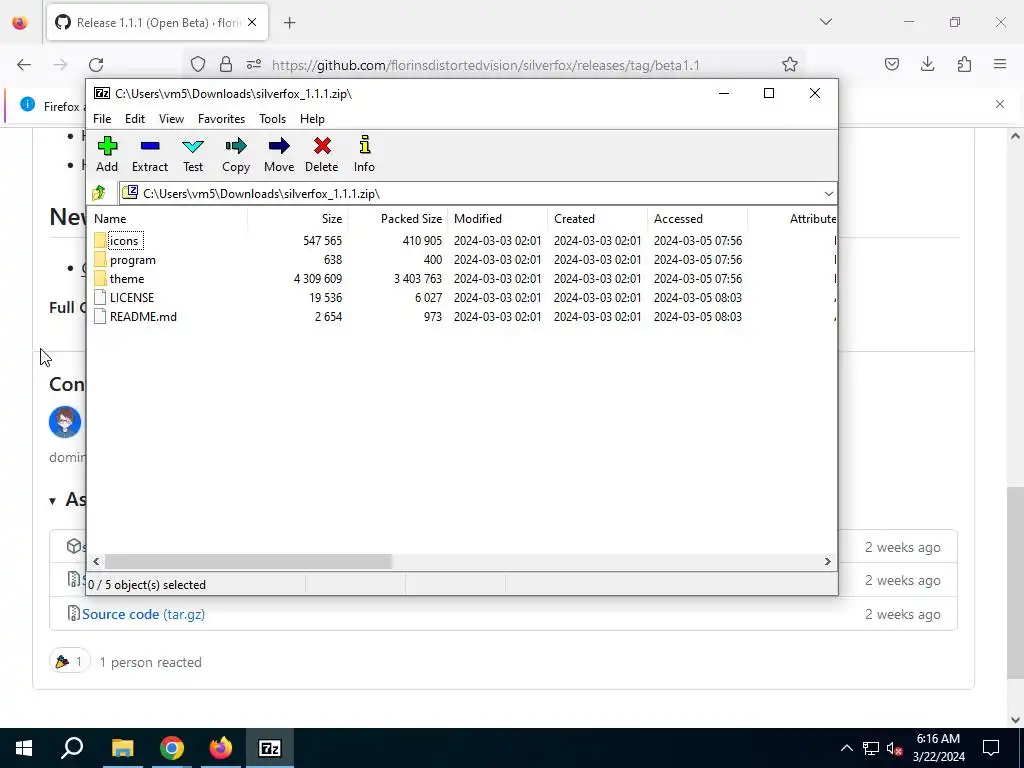
Task: Expand the 7-Zip address path dropdown
Action: (x=828, y=194)
